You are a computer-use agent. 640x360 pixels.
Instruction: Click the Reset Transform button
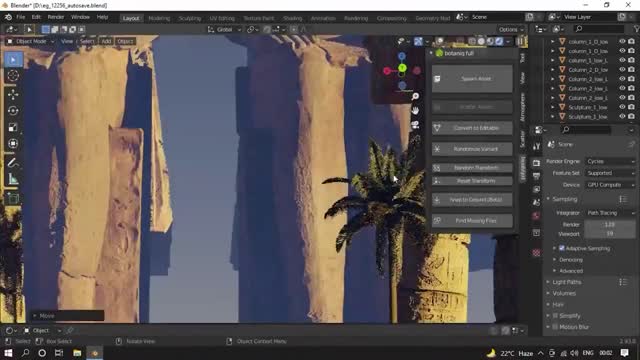[472, 181]
